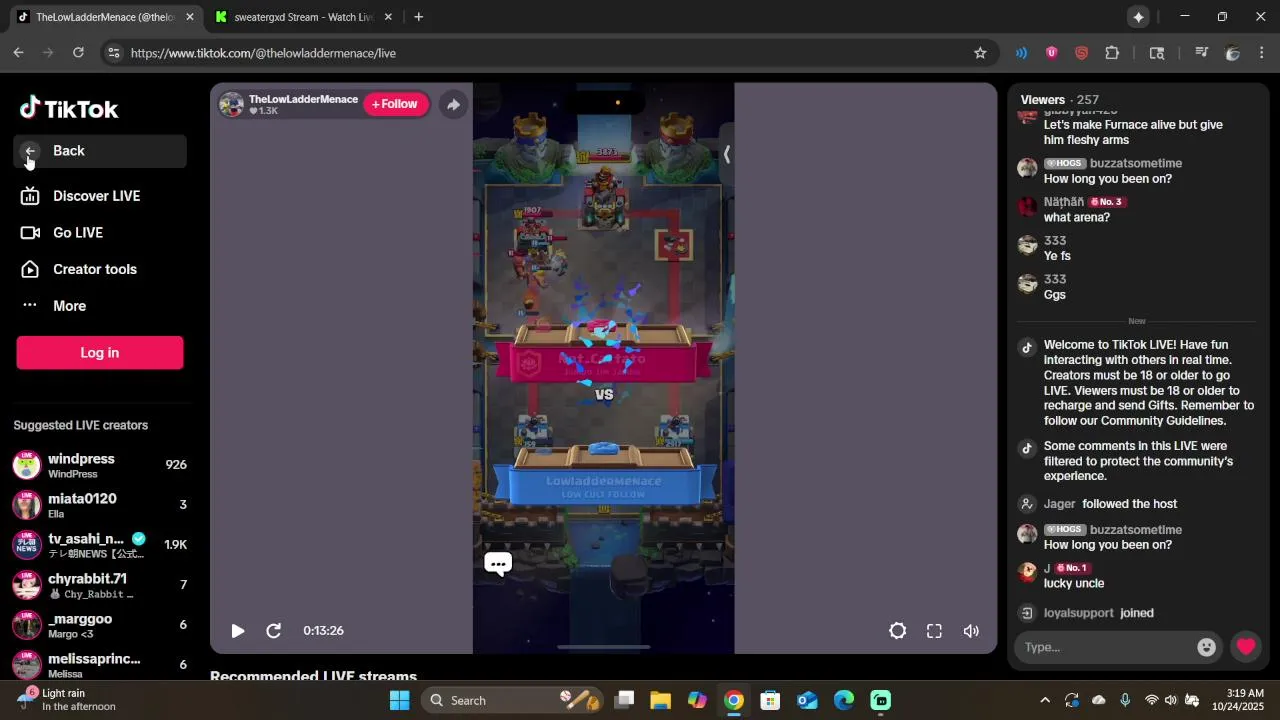
Task: Open Gemini sparkle button in title bar
Action: pyautogui.click(x=1138, y=17)
